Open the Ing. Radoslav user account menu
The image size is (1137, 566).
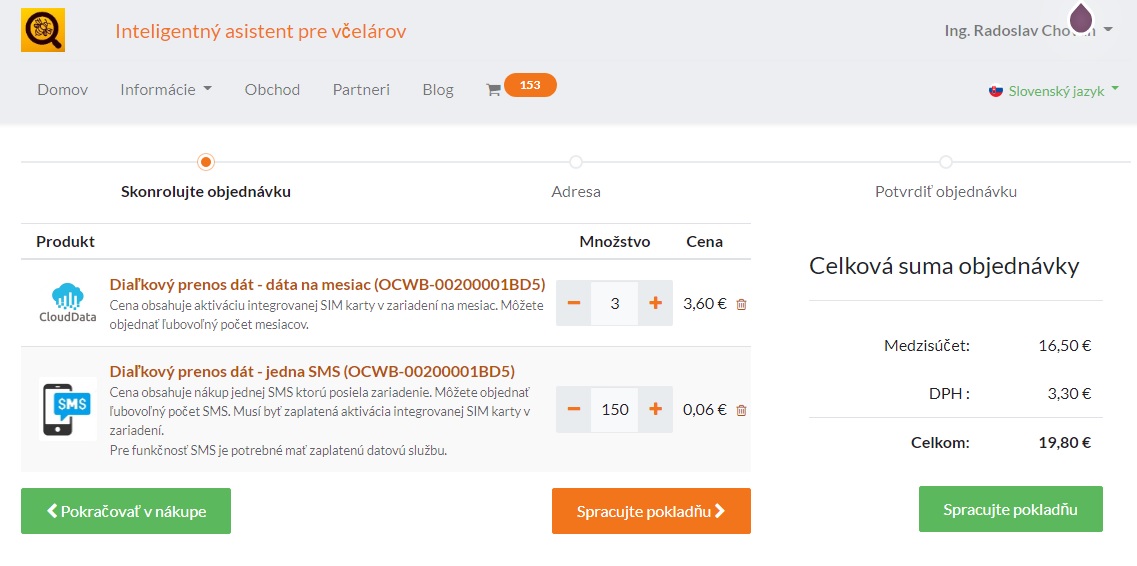point(1028,31)
